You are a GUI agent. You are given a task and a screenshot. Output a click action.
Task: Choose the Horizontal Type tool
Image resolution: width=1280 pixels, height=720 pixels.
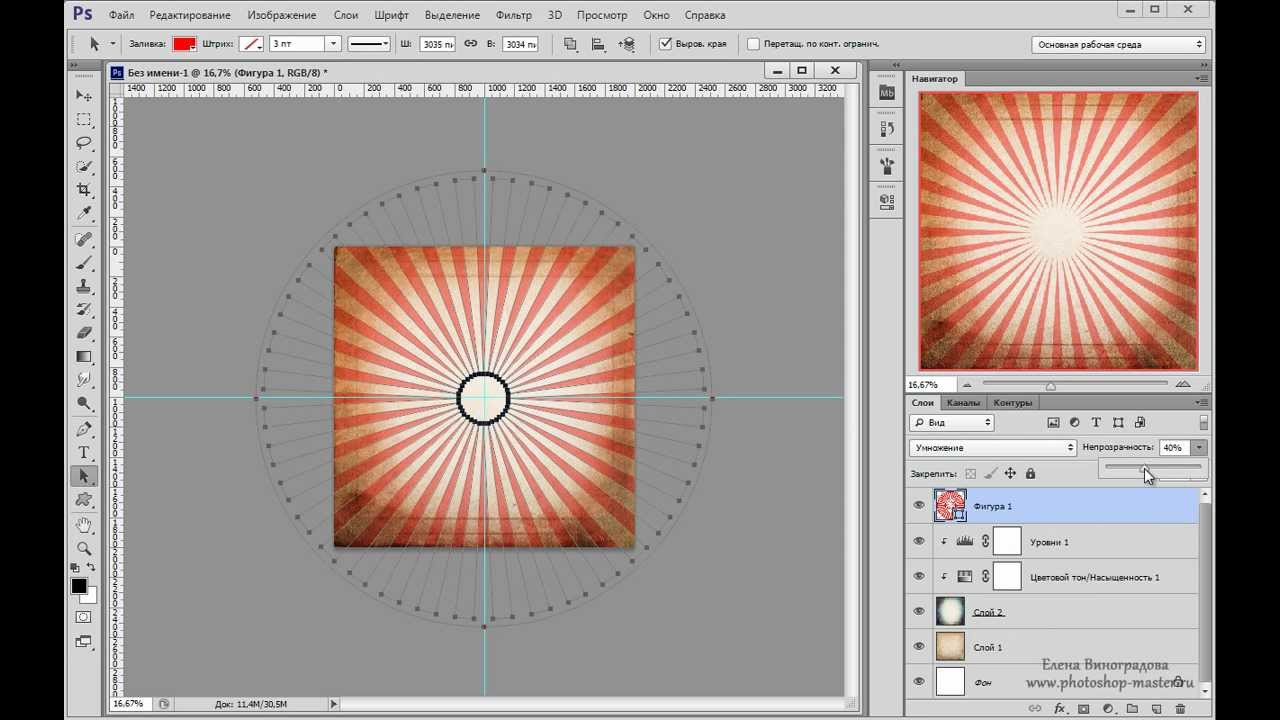pos(84,453)
